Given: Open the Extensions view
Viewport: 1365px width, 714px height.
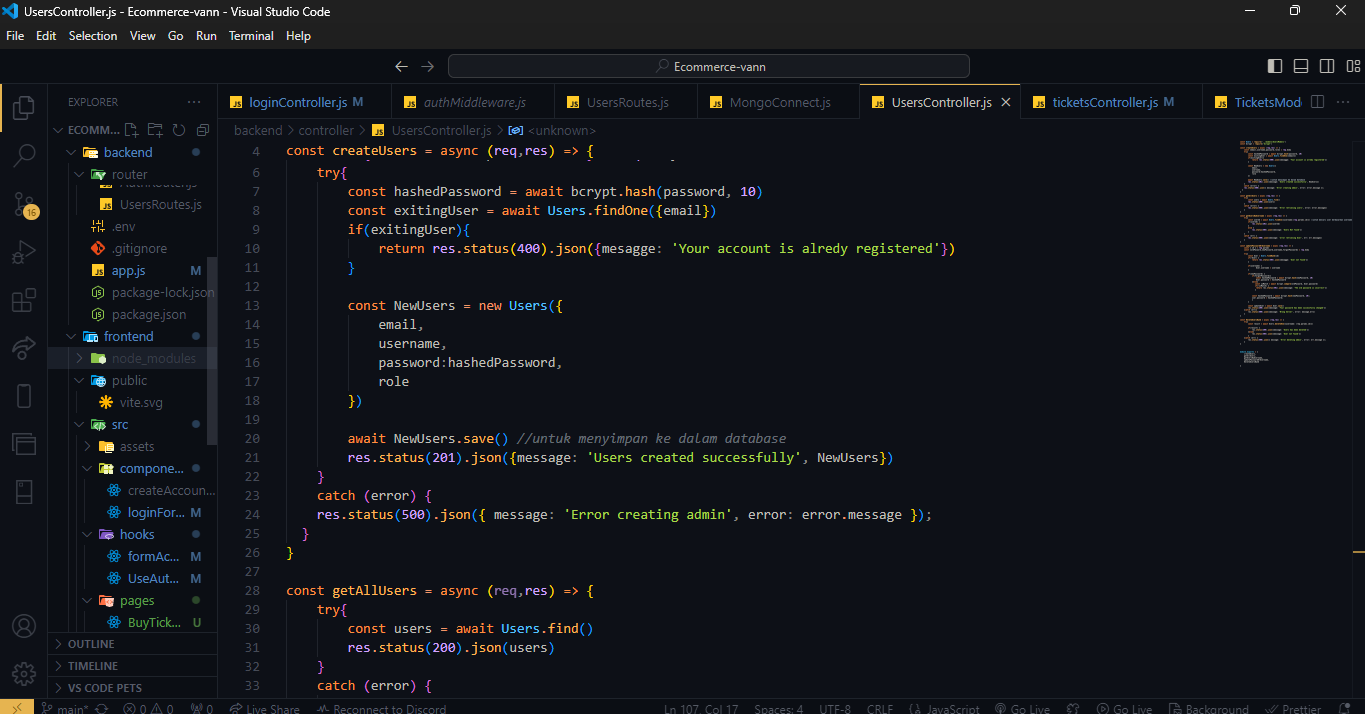Looking at the screenshot, I should tap(24, 301).
